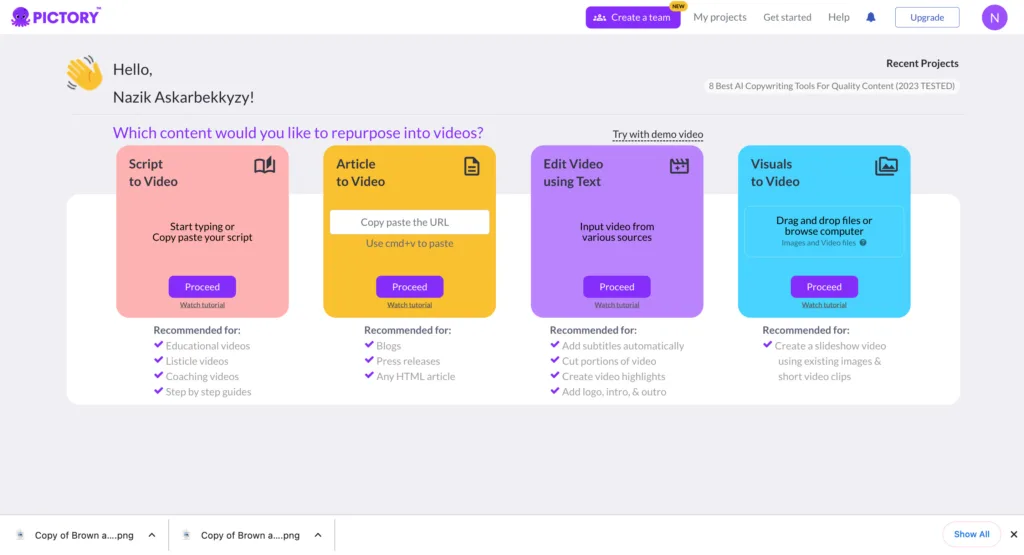
Task: Click the Blogs list item
Action: click(x=389, y=346)
